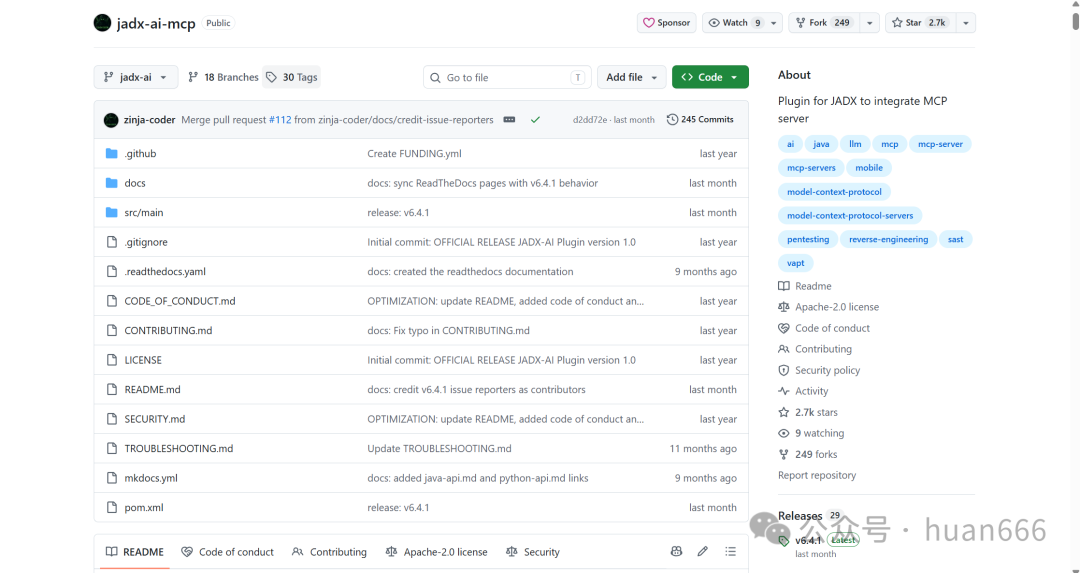Image resolution: width=1080 pixels, height=573 pixels.
Task: Open the 245 Commits history link
Action: (x=700, y=120)
